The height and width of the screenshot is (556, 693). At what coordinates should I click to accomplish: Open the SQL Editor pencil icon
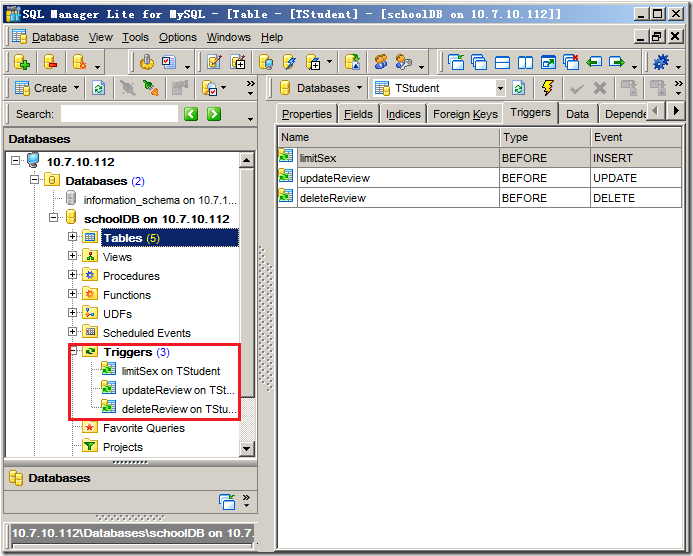click(x=214, y=62)
